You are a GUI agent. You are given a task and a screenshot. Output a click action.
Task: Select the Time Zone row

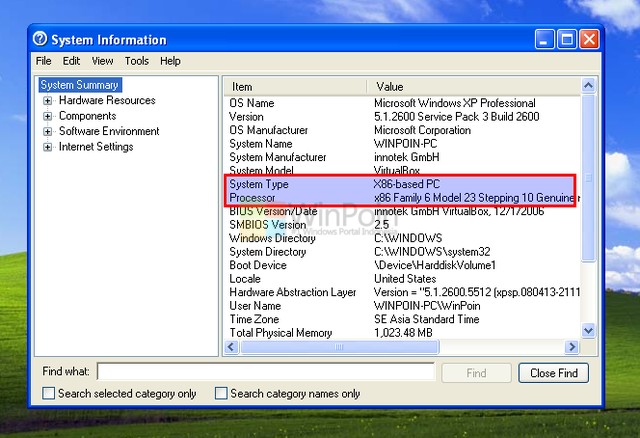coord(402,319)
